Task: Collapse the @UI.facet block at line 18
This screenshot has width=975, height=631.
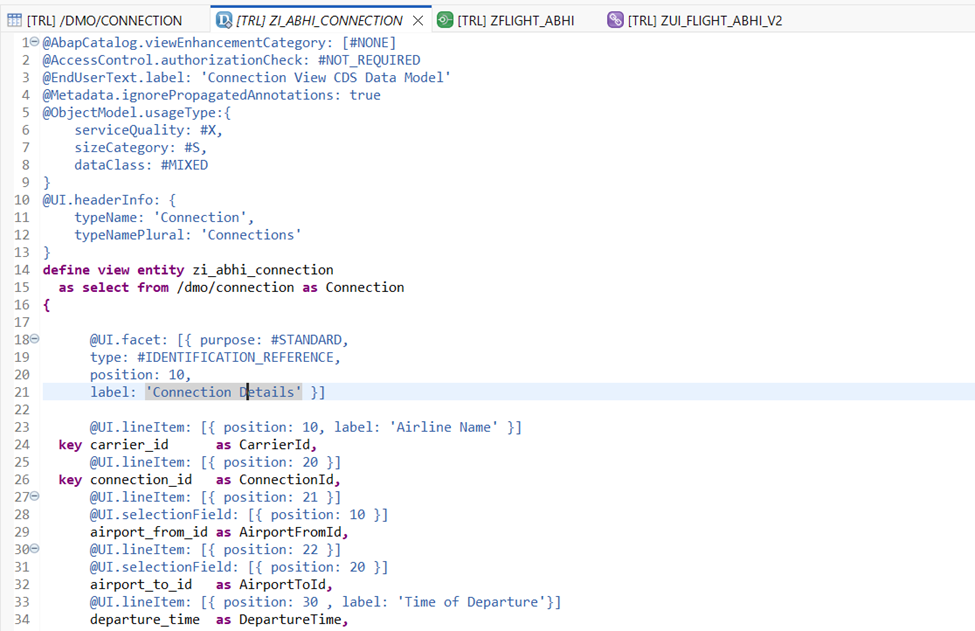Action: pyautogui.click(x=35, y=340)
